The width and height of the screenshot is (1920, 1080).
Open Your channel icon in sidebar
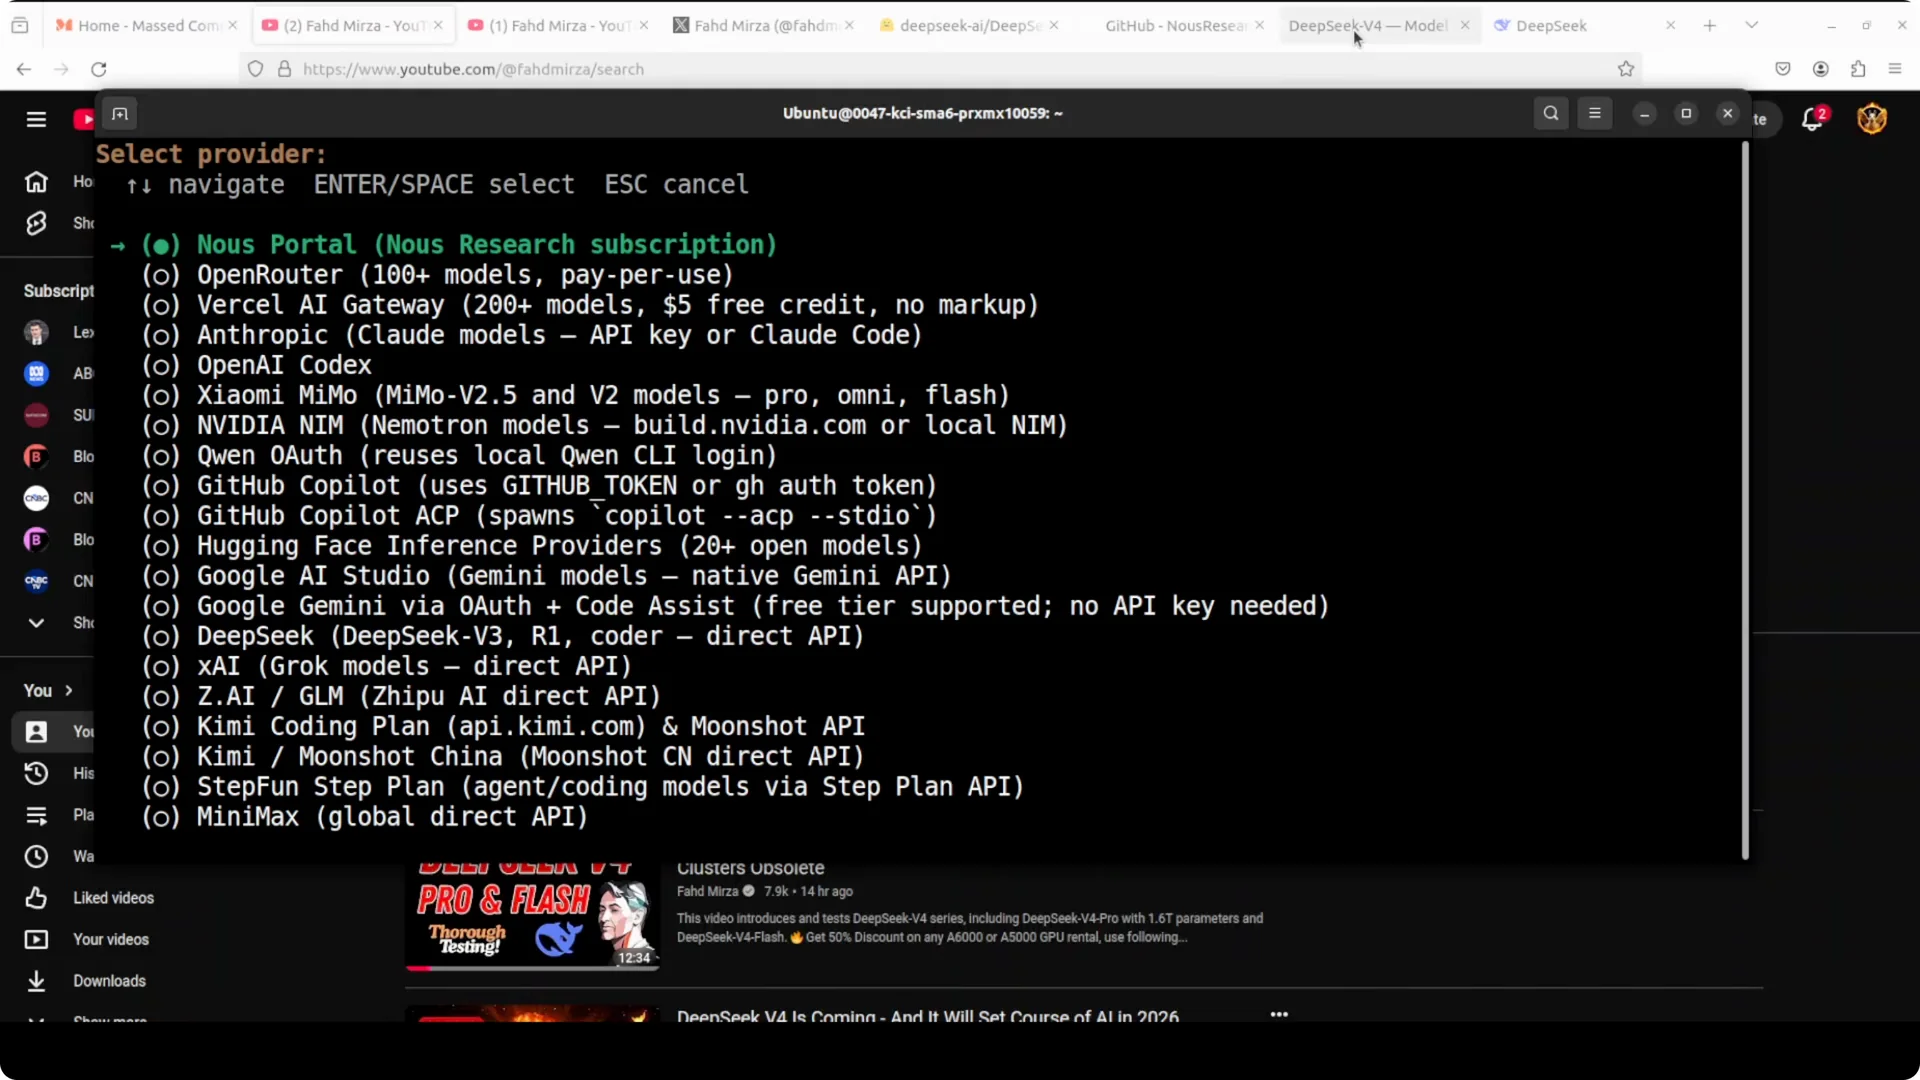click(x=36, y=732)
